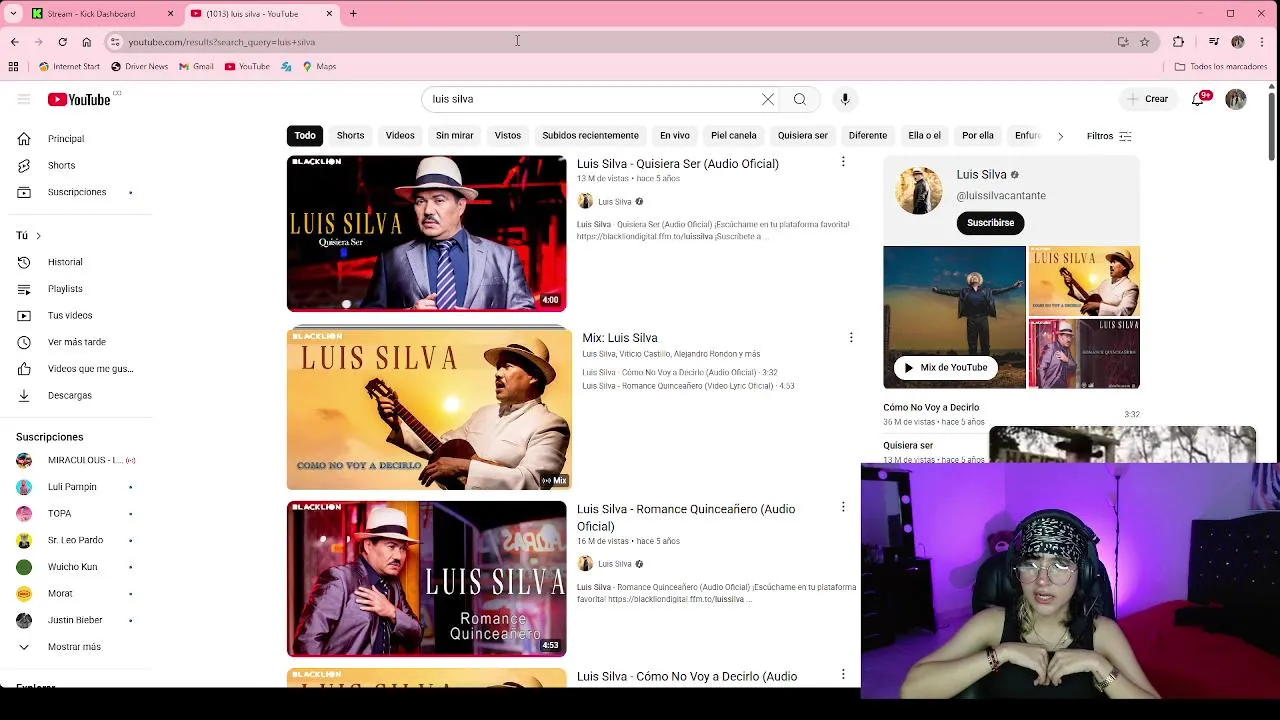Open options menu for Quisiera Ser video

[843, 162]
